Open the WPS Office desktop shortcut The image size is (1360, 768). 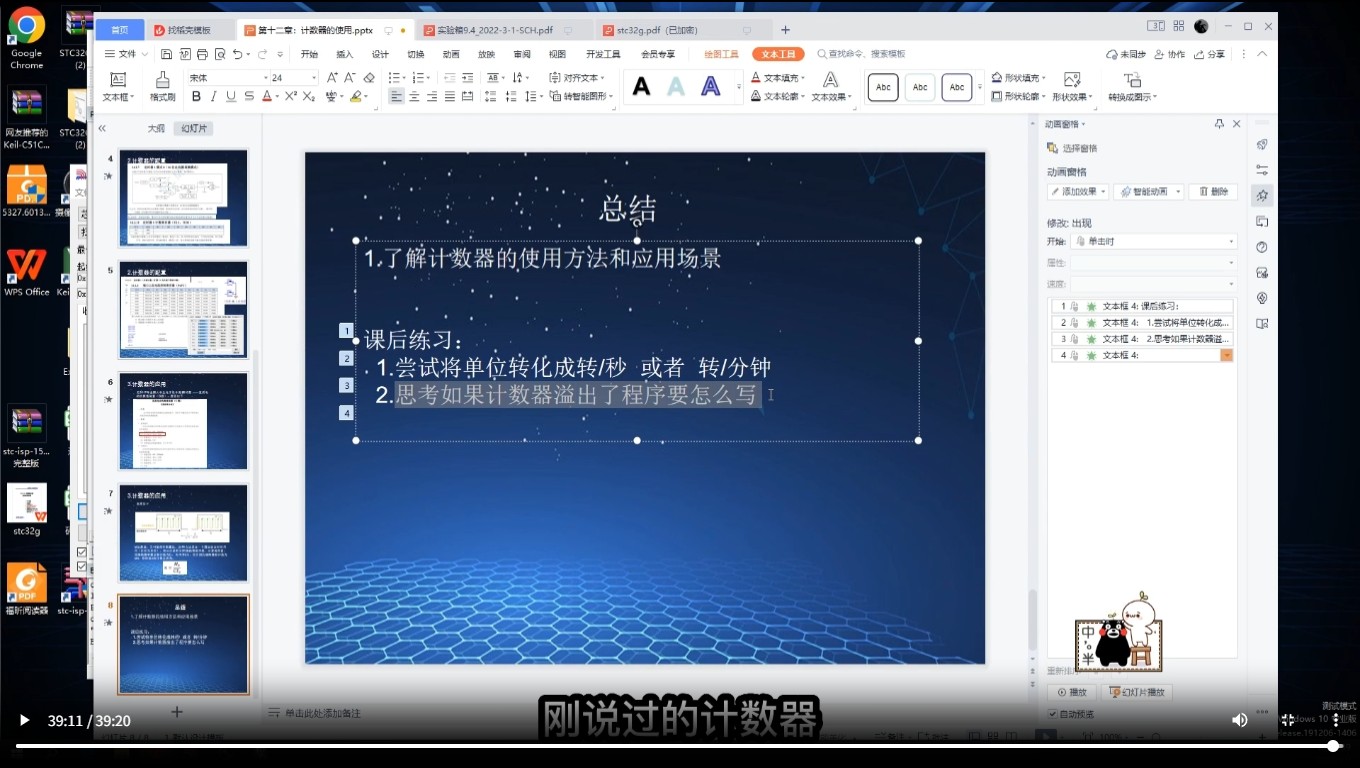tap(27, 272)
